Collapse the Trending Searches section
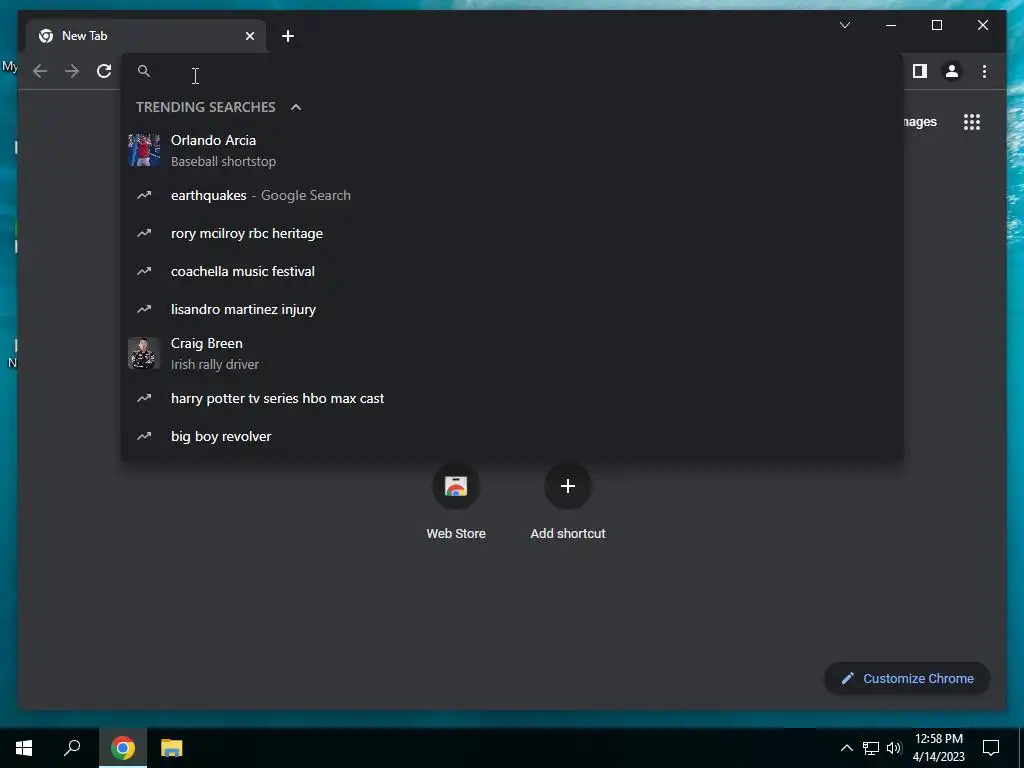The image size is (1024, 768). pyautogui.click(x=296, y=107)
